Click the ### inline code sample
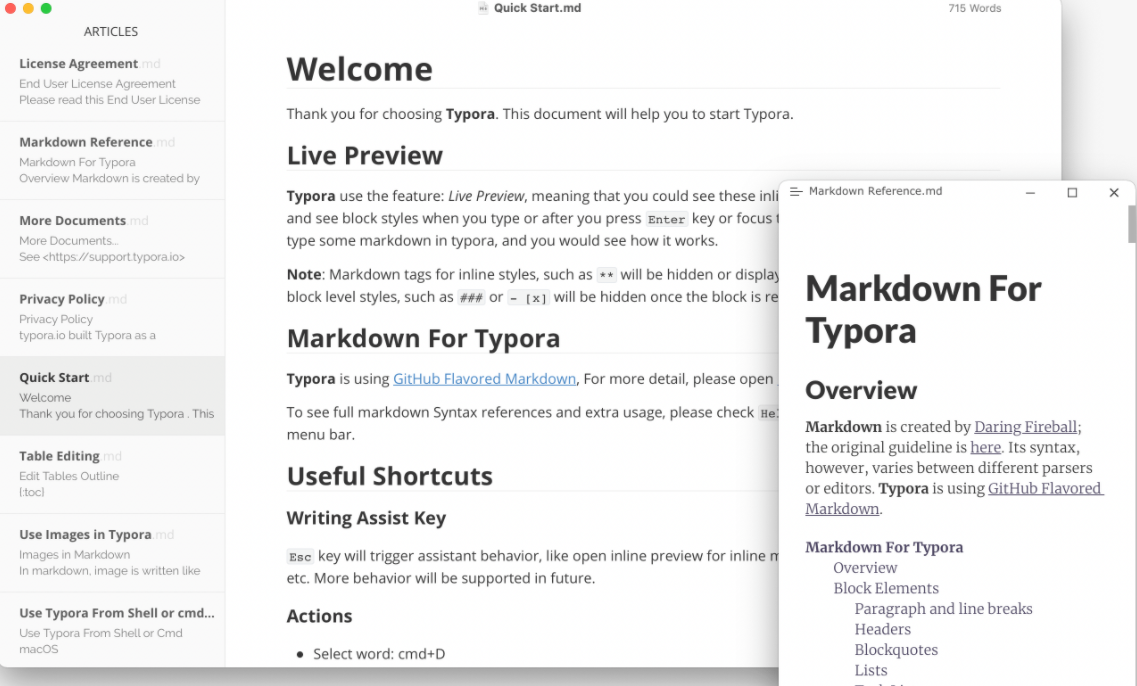 [x=471, y=297]
